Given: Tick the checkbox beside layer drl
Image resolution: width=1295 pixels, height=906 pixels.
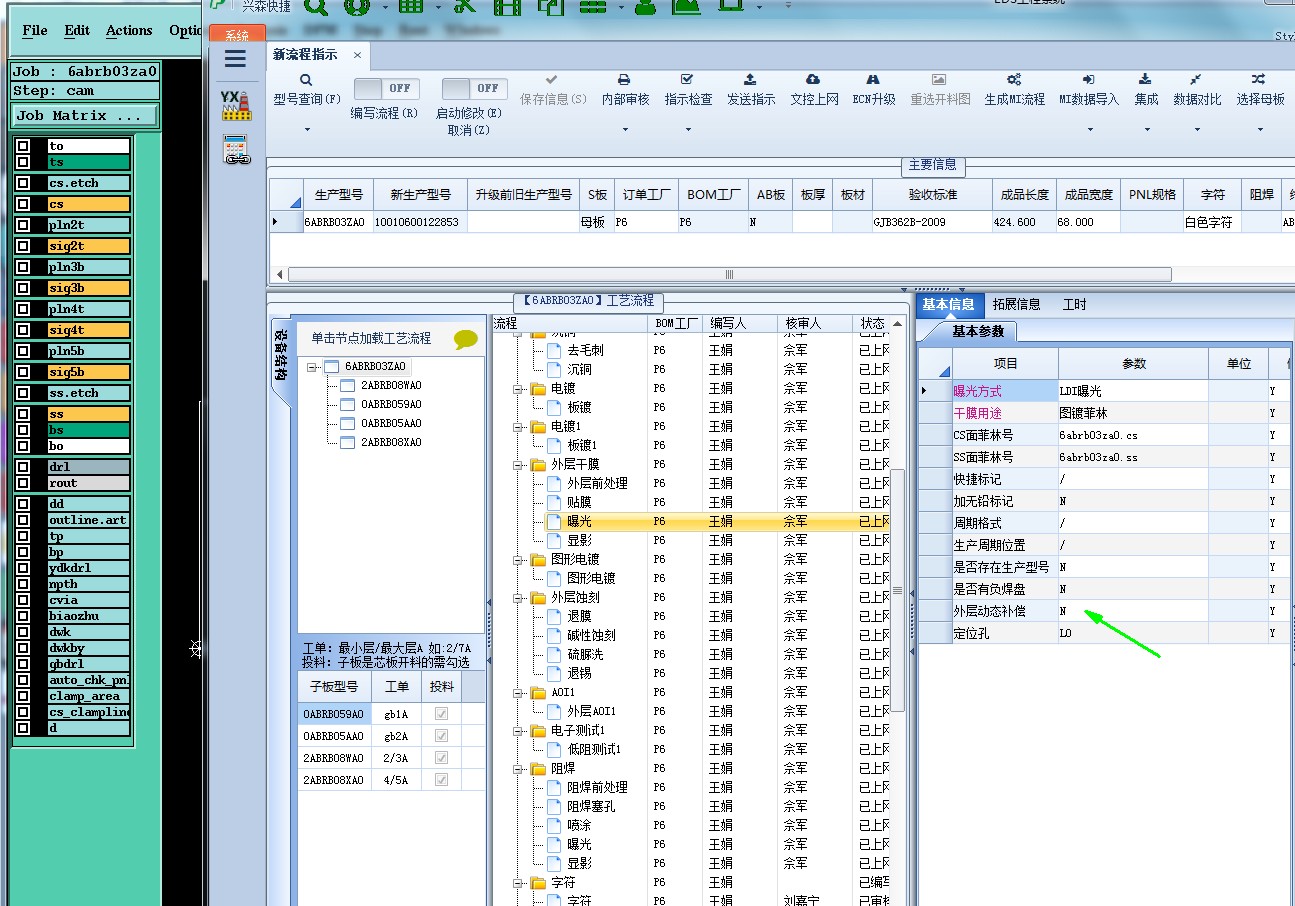Looking at the screenshot, I should 23,467.
